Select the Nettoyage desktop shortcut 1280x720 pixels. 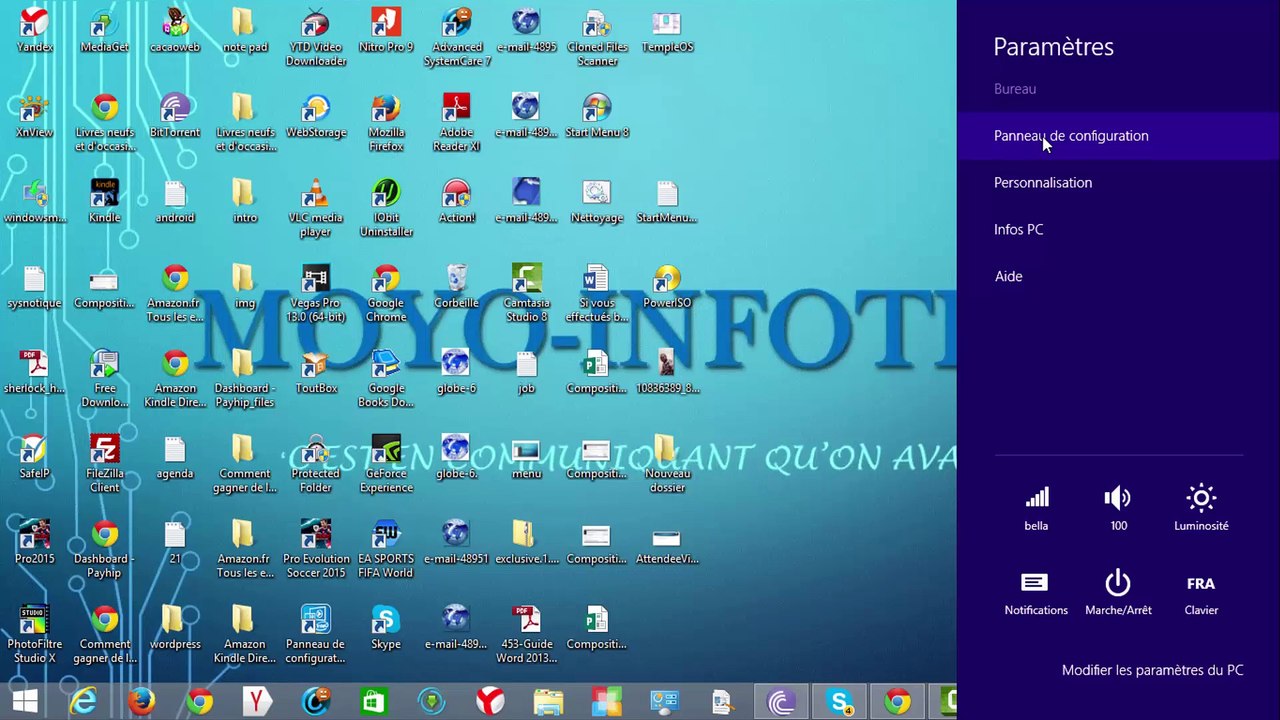click(x=597, y=201)
